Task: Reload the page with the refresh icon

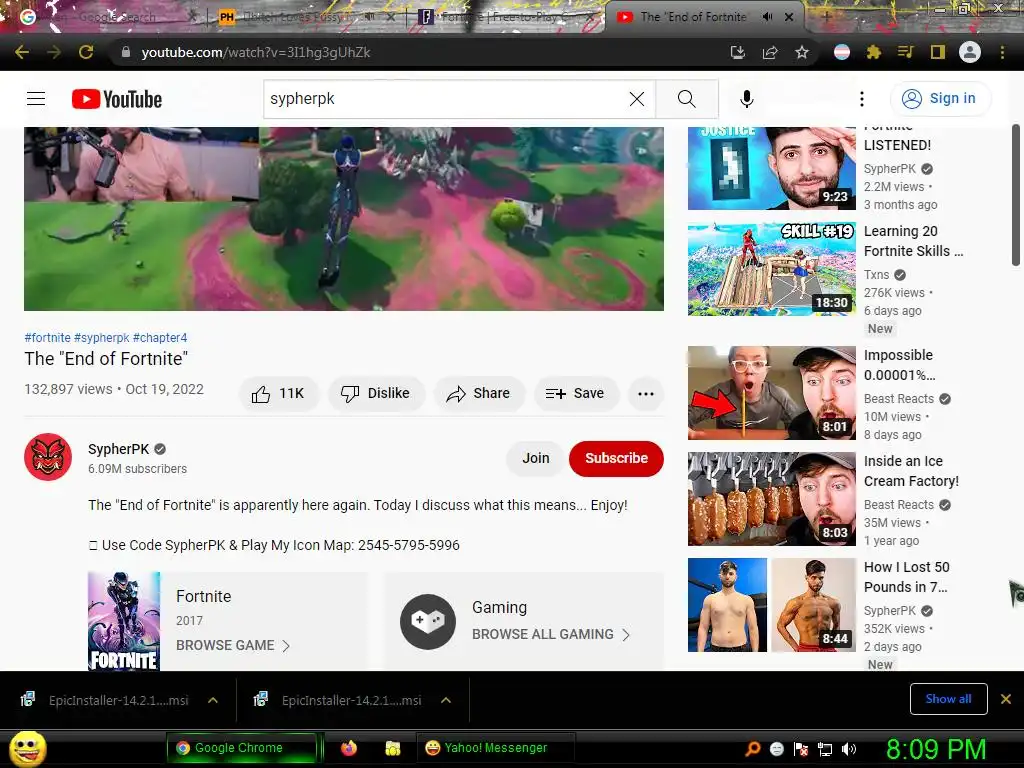Action: tap(86, 52)
